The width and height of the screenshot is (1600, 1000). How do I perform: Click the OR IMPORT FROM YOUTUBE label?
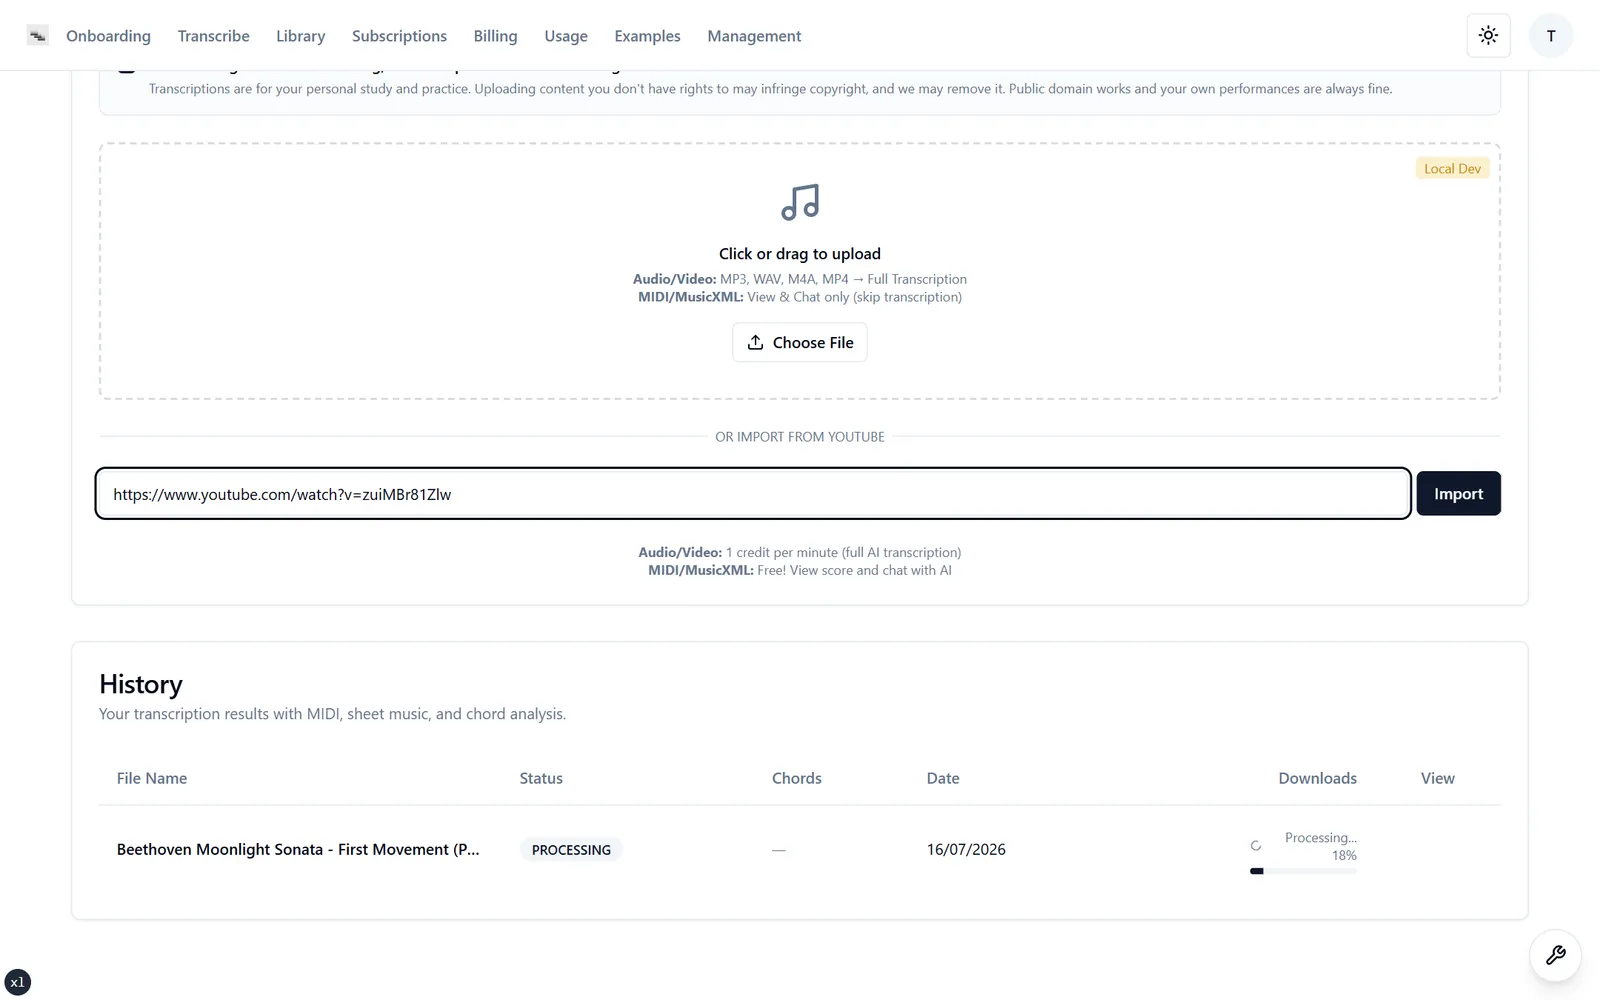800,437
